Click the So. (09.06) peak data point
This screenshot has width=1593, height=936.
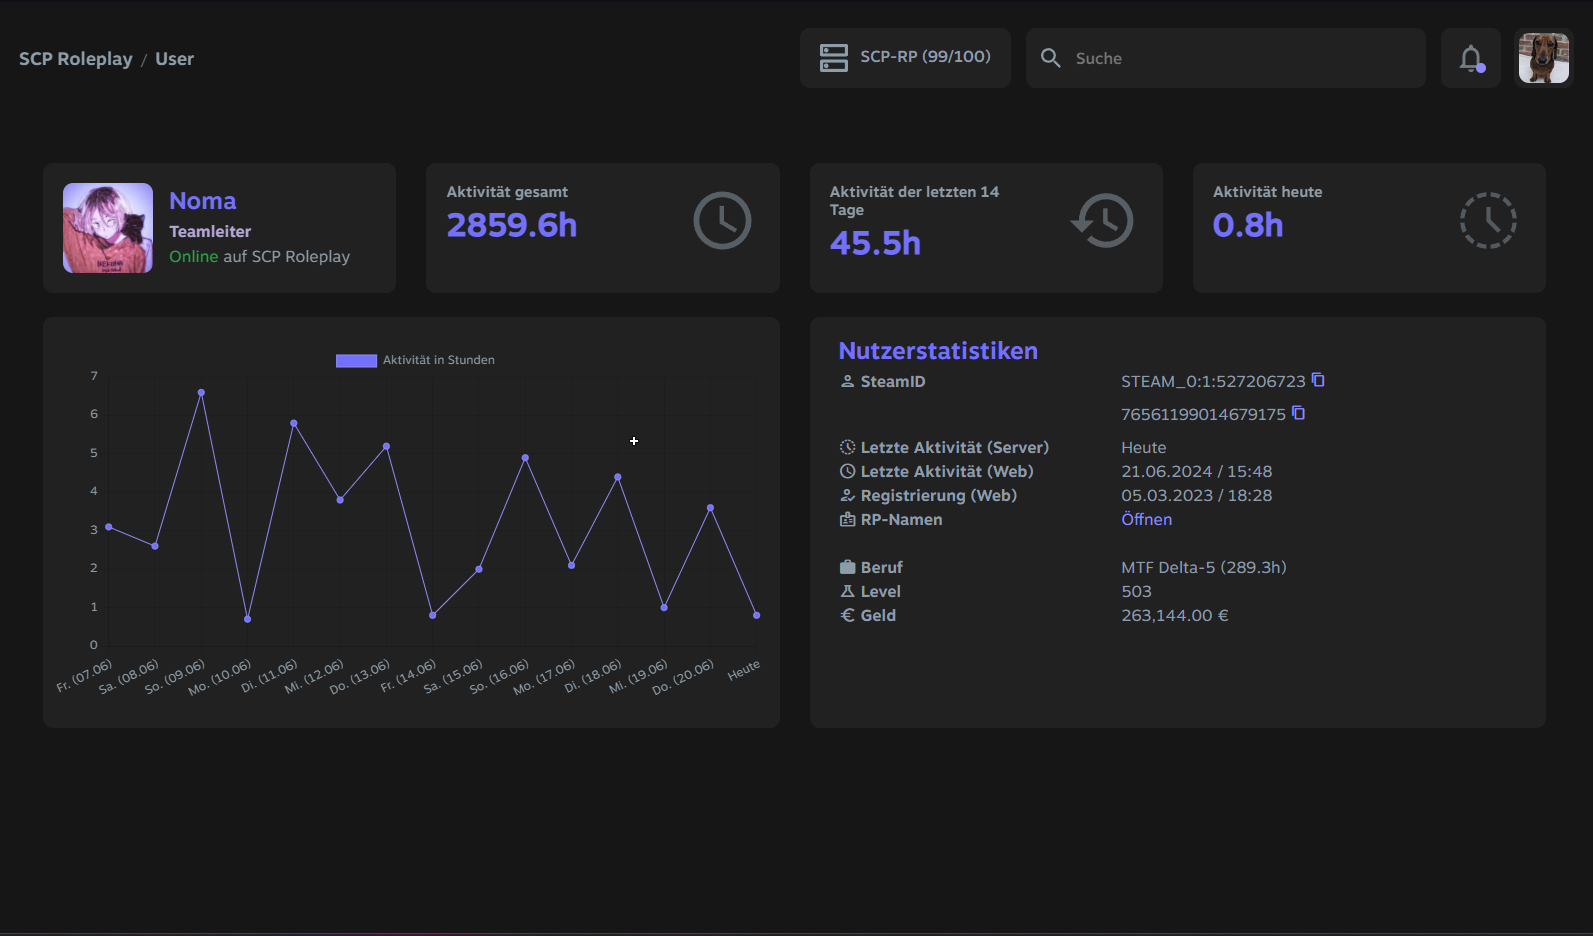click(x=201, y=393)
